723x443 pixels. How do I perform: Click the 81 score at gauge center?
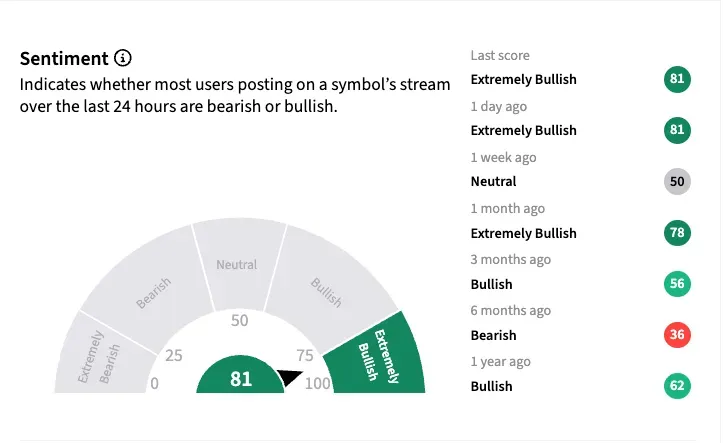coord(240,379)
